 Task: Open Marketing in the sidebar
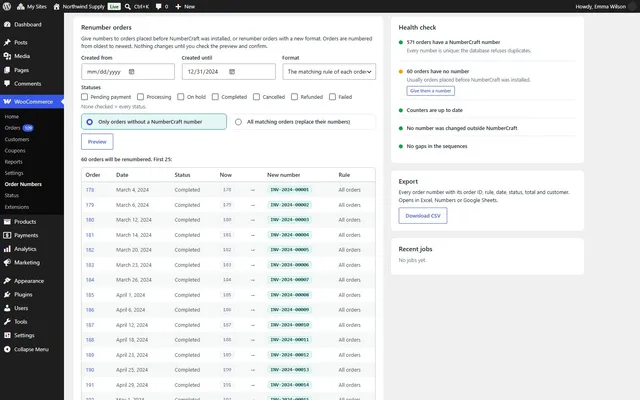click(x=32, y=262)
